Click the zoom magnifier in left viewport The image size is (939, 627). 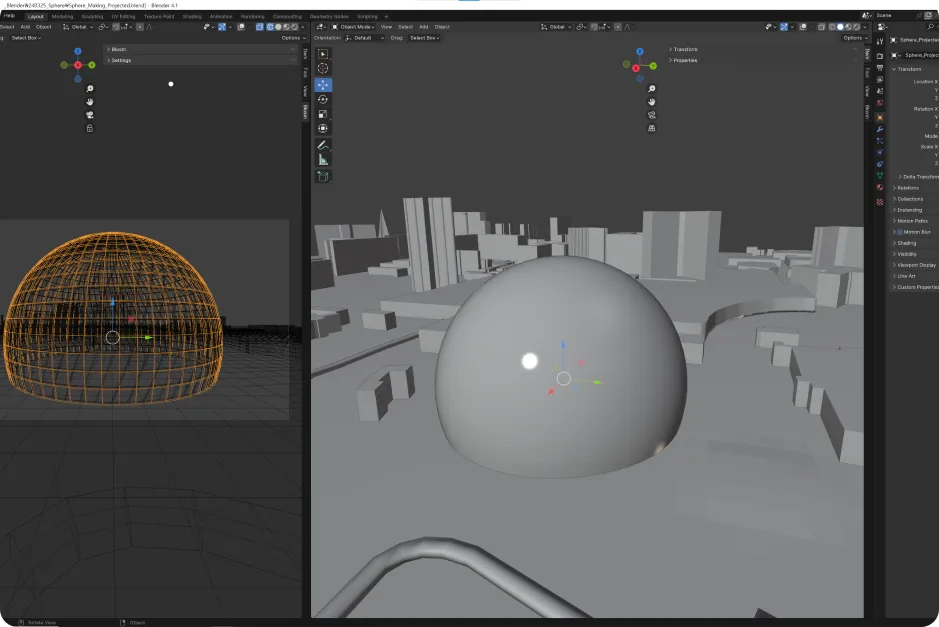[90, 89]
